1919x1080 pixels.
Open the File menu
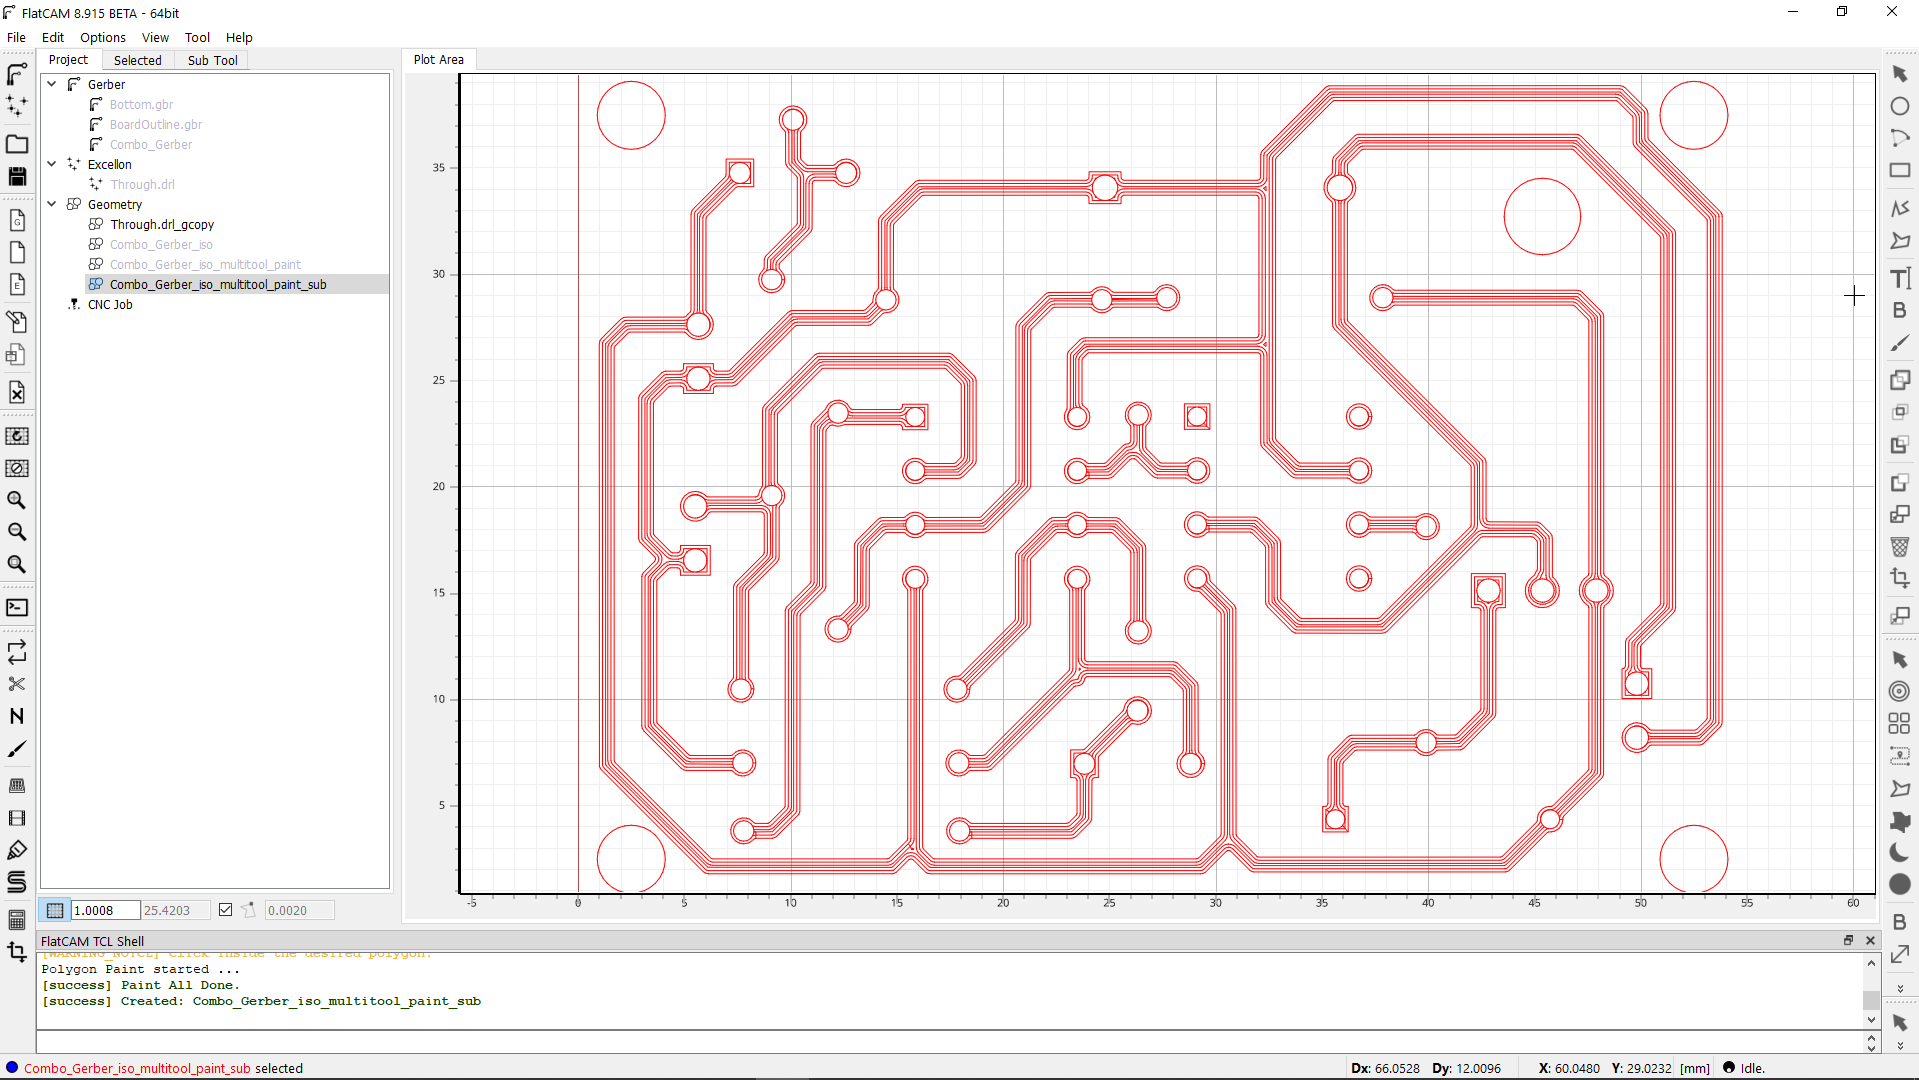(x=16, y=38)
